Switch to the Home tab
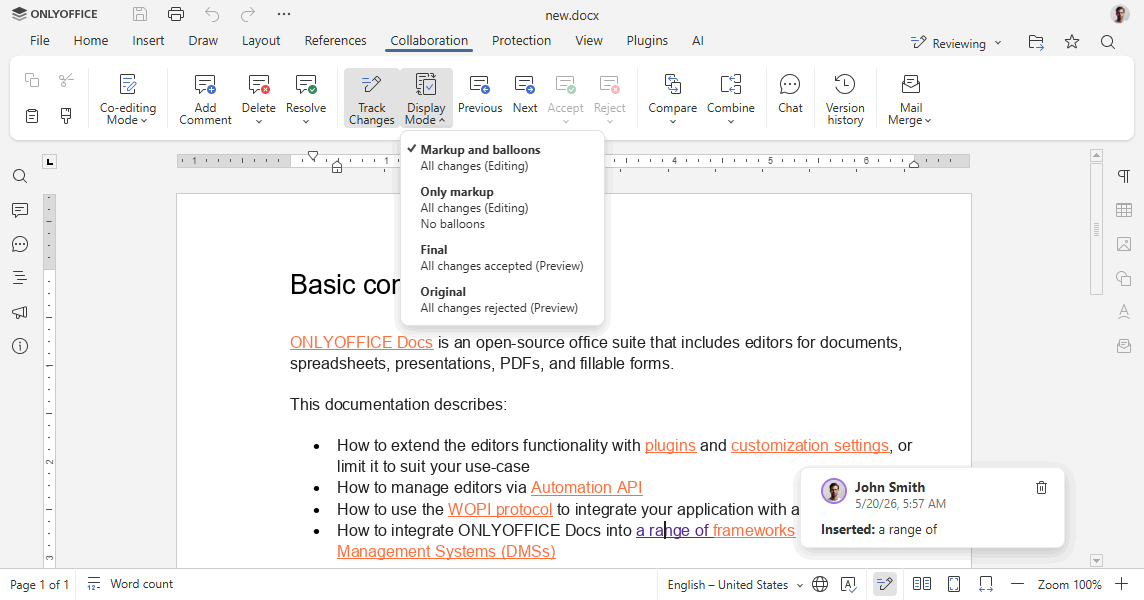This screenshot has width=1144, height=600. [90, 41]
